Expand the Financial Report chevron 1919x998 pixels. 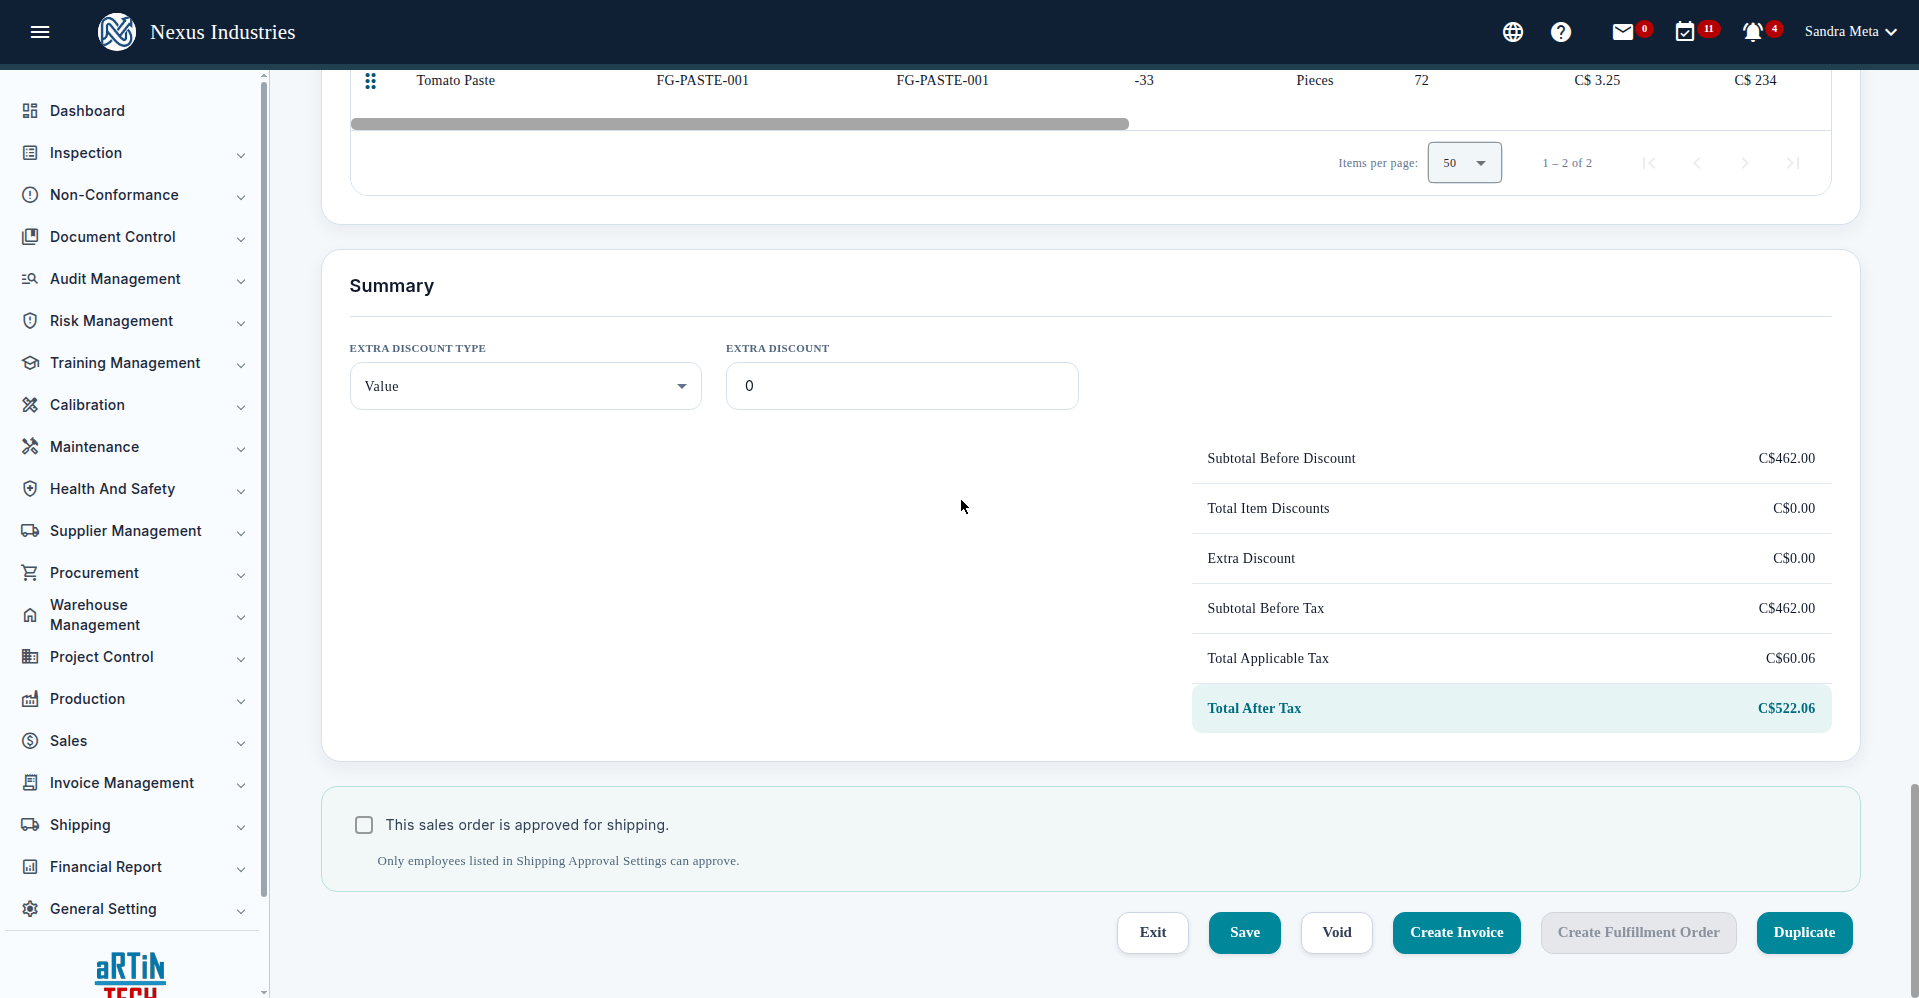[241, 869]
